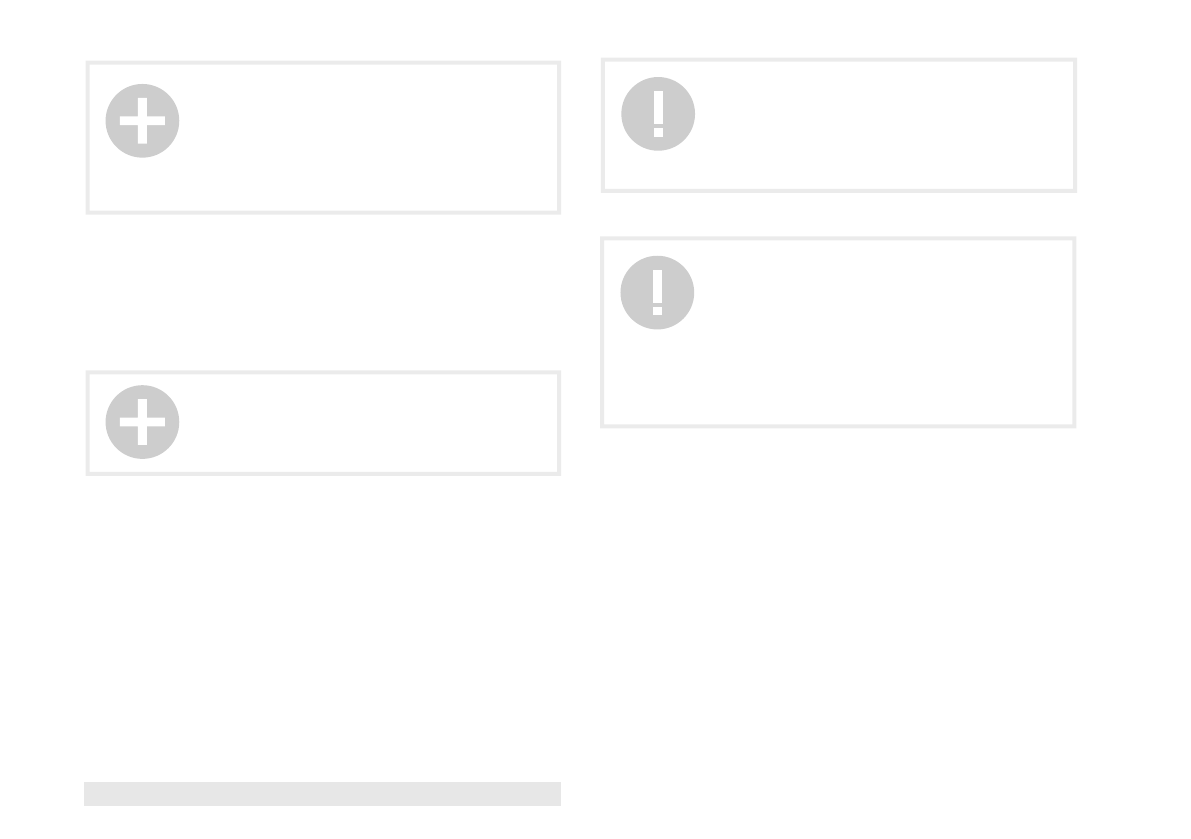Screen dimensions: 1191x839
Task: Click the plus icon in the taller tip box
Action: (142, 121)
